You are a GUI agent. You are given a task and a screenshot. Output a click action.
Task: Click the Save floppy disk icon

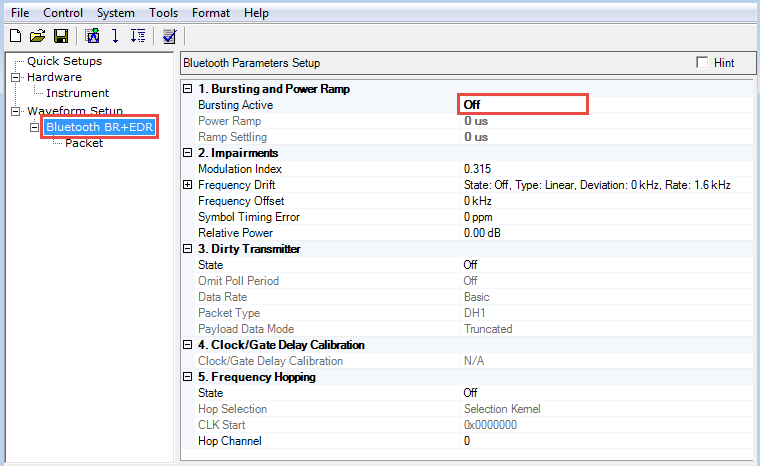[60, 37]
